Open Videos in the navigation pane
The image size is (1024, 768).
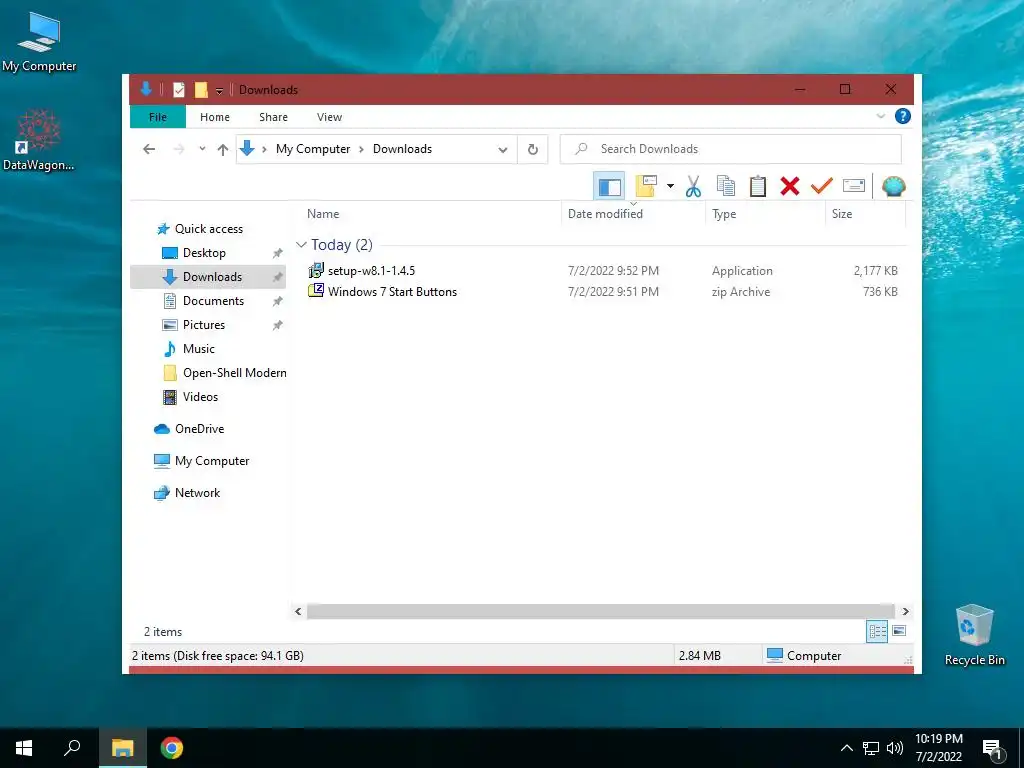click(200, 397)
